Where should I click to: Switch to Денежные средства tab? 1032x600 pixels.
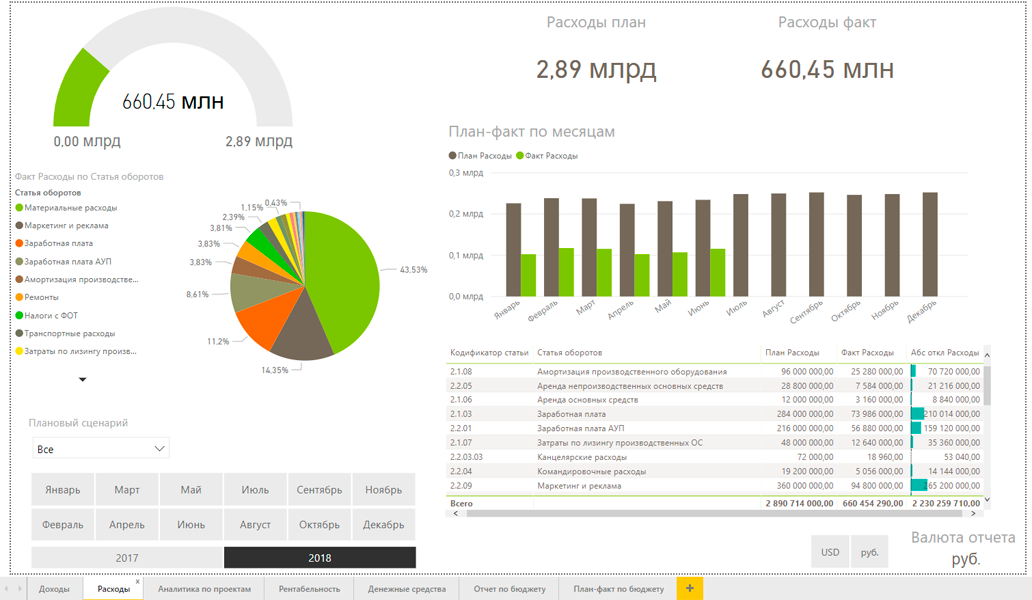coord(407,589)
